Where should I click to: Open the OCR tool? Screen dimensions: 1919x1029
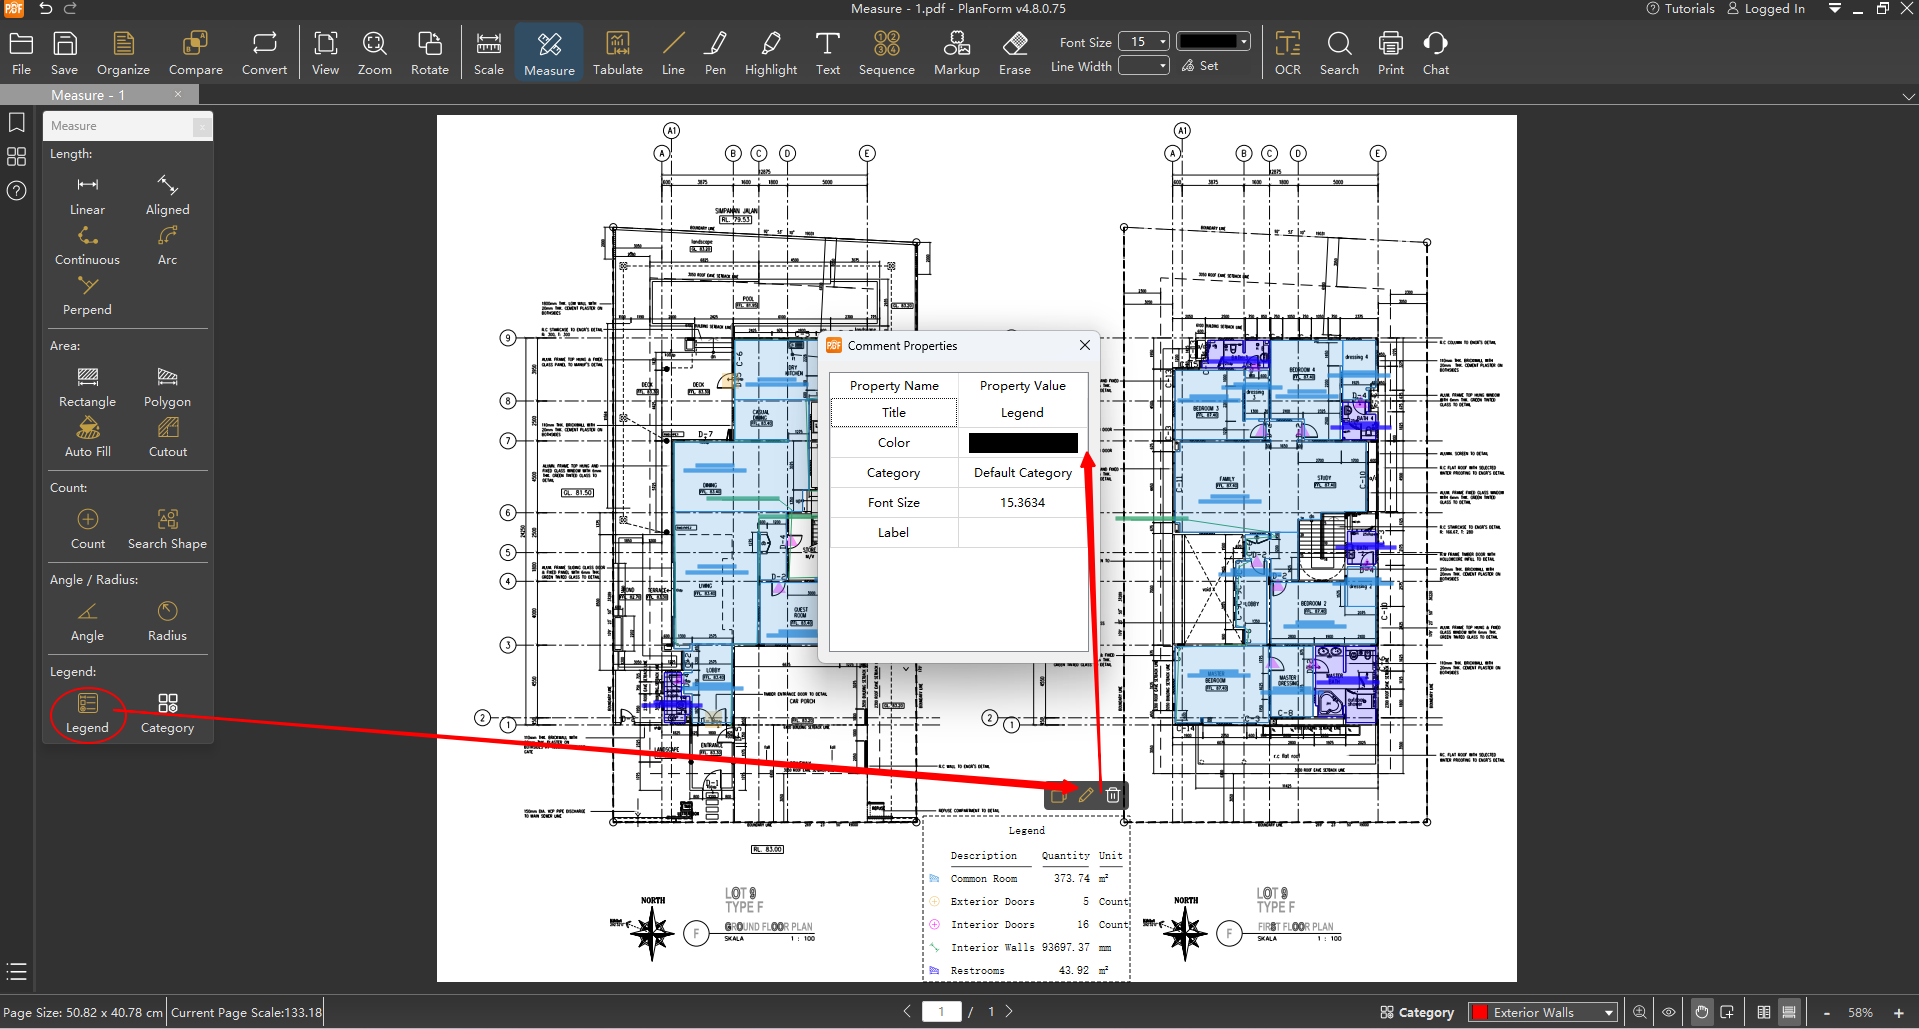point(1287,53)
